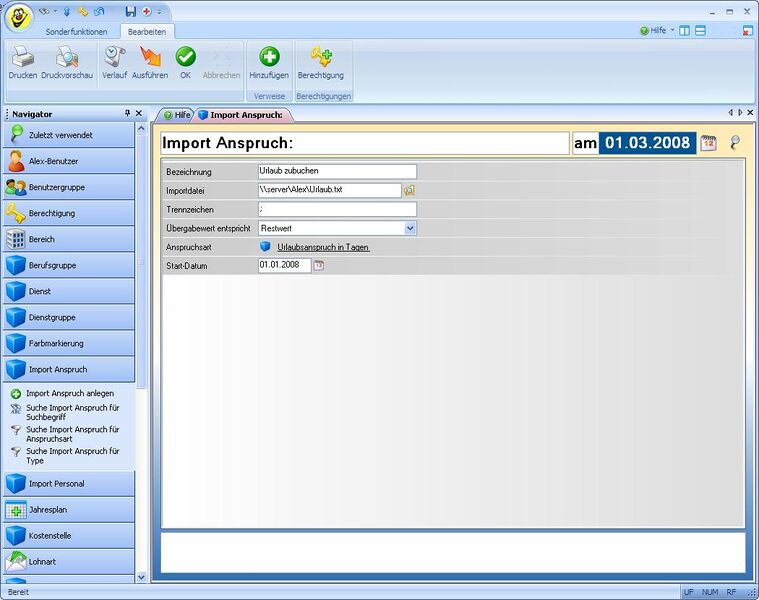Pin the Navigator panel
The height and width of the screenshot is (600, 759).
click(x=127, y=114)
